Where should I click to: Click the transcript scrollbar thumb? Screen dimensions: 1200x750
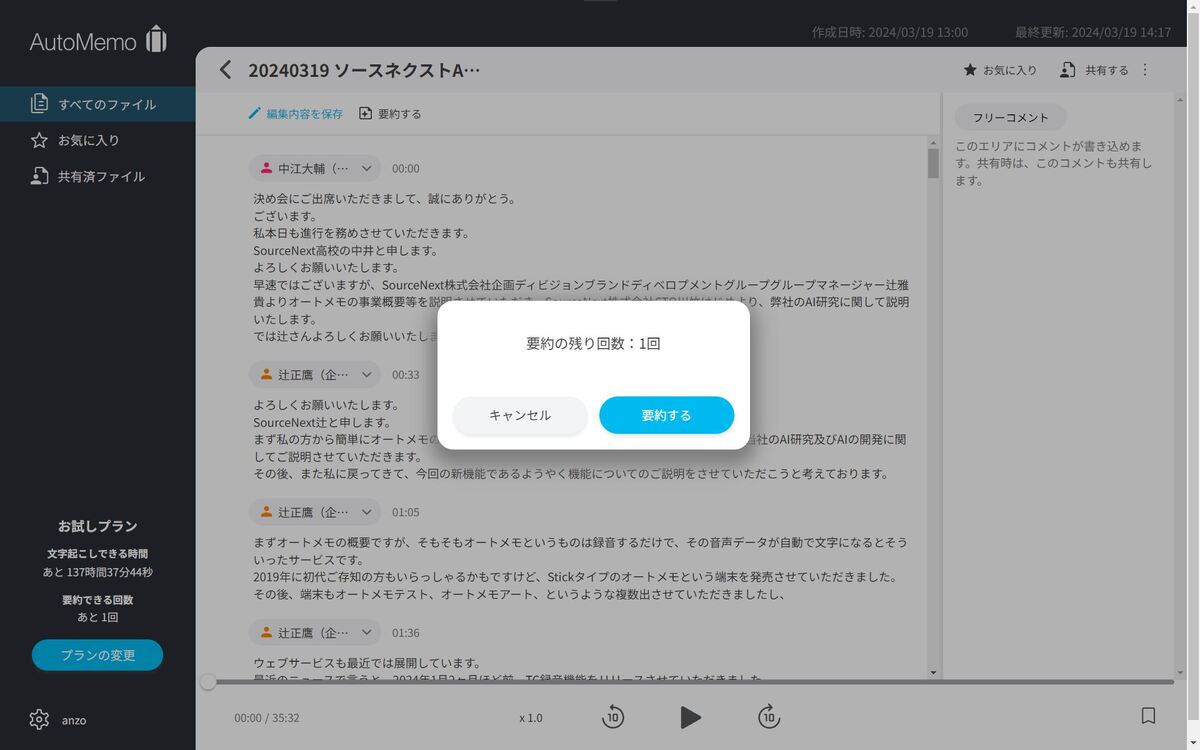933,163
